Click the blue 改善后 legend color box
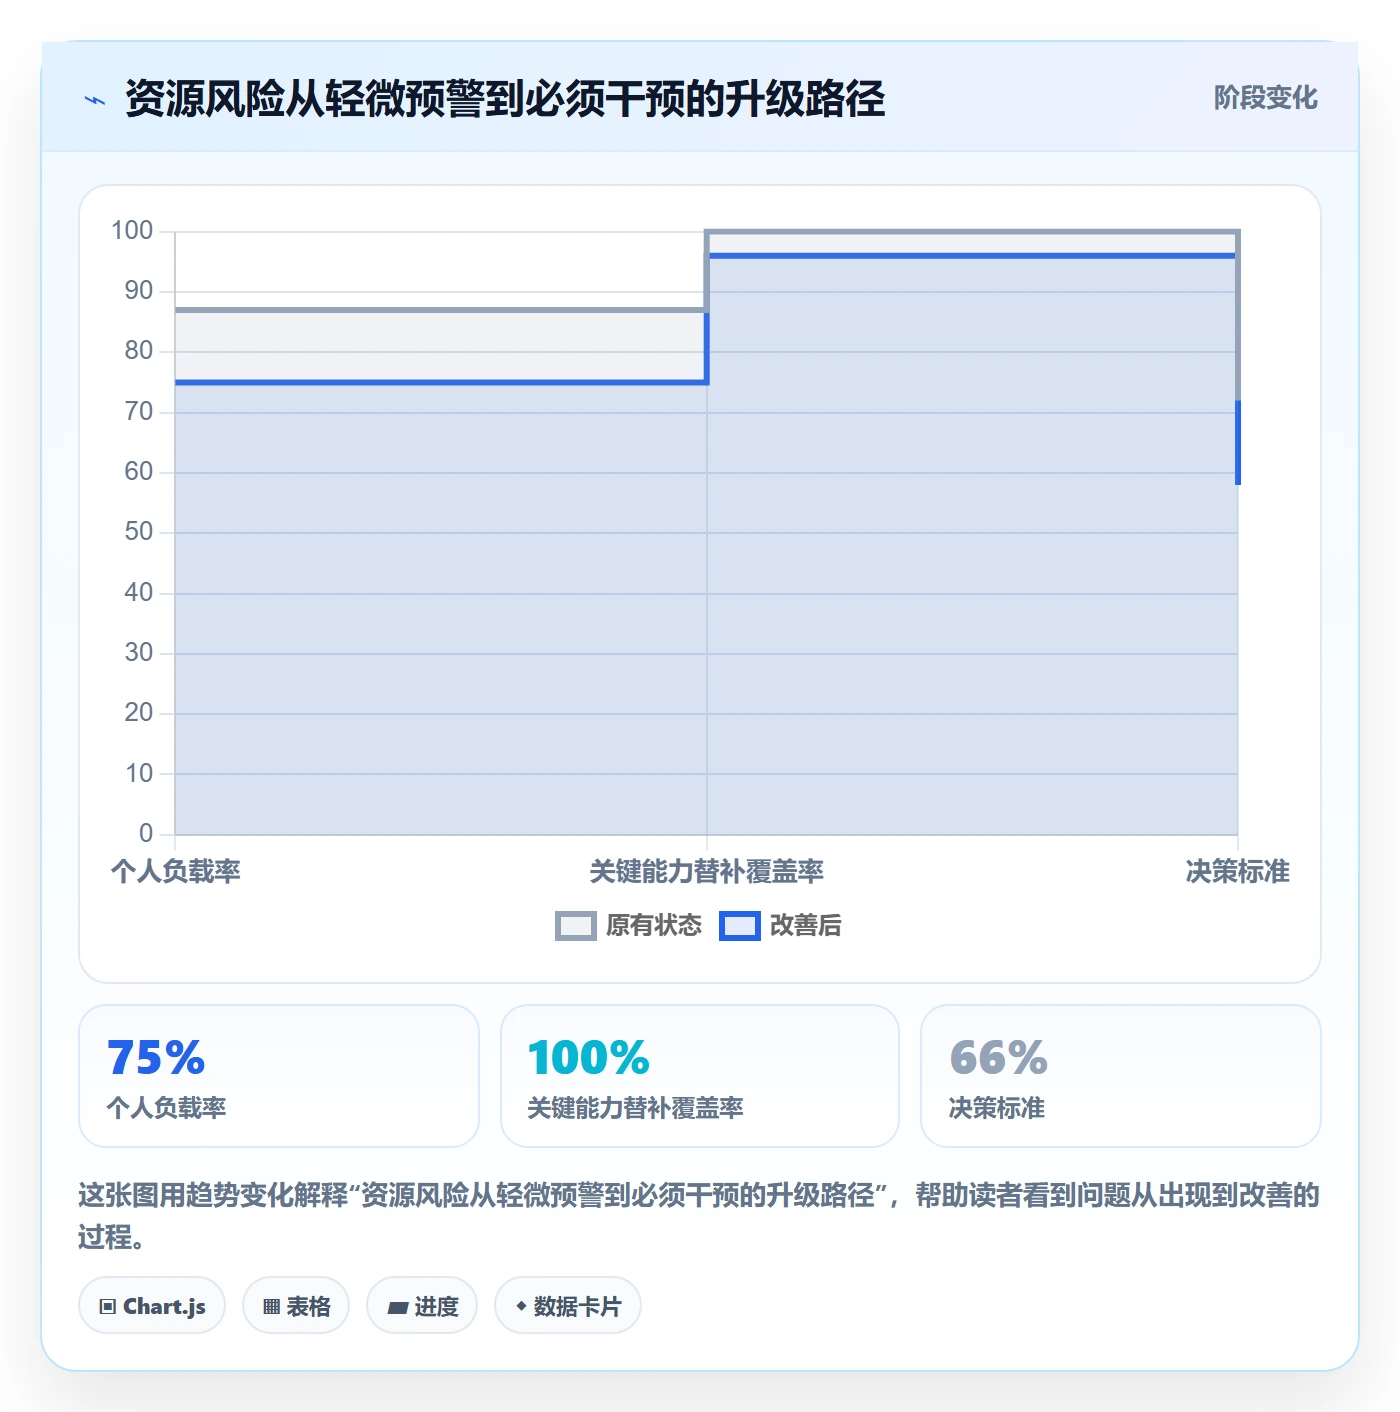 739,926
